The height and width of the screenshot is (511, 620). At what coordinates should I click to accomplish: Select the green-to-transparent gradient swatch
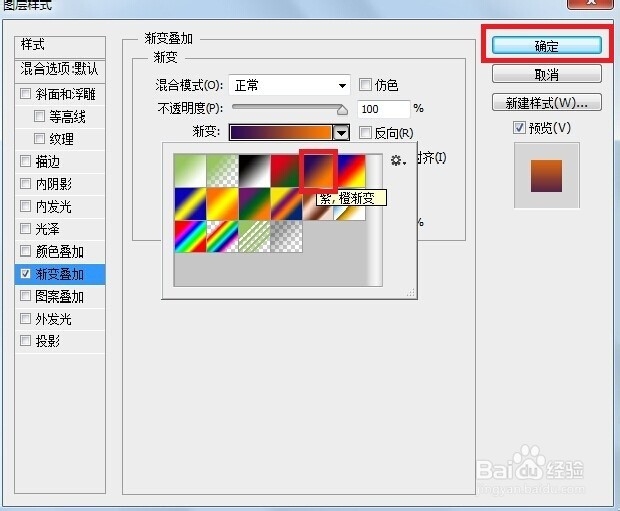[222, 171]
